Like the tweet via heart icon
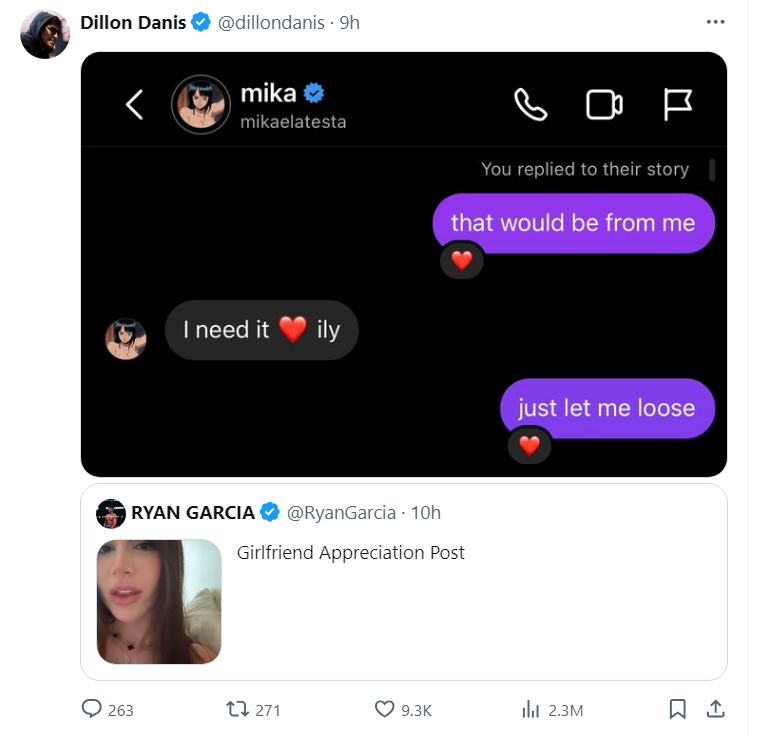 pos(385,709)
